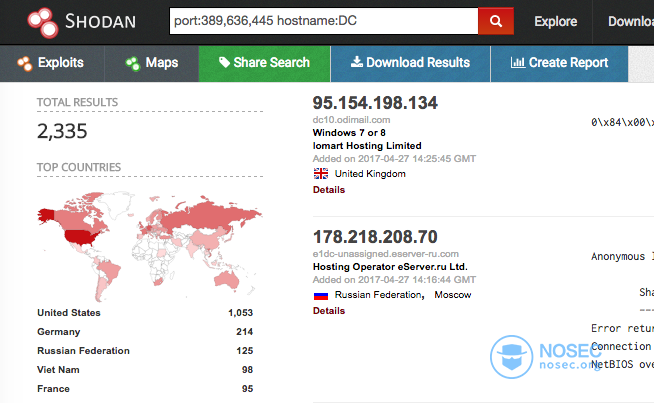Open the 95.154.198.134 result heading
This screenshot has width=654, height=403.
point(375,103)
